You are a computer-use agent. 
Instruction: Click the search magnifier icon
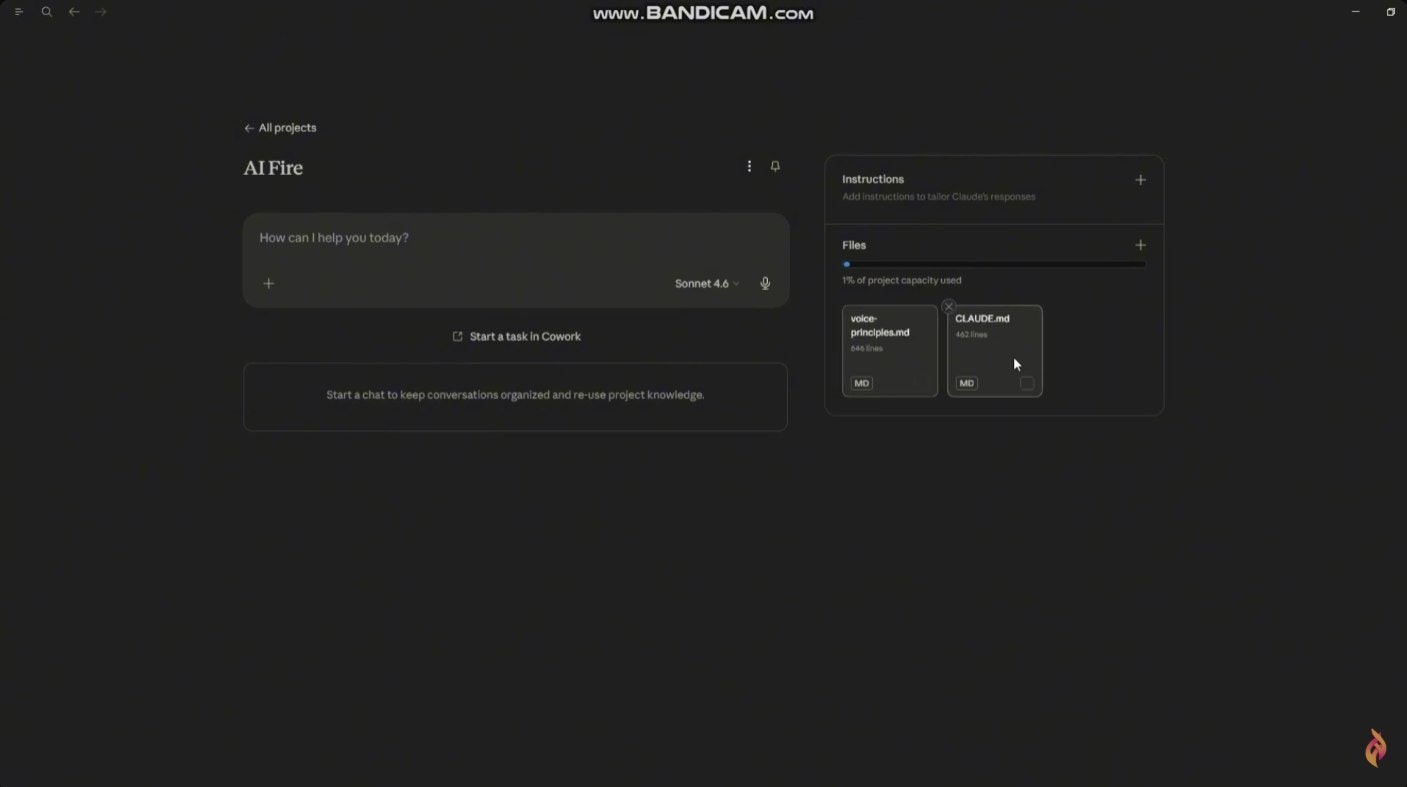pos(47,12)
